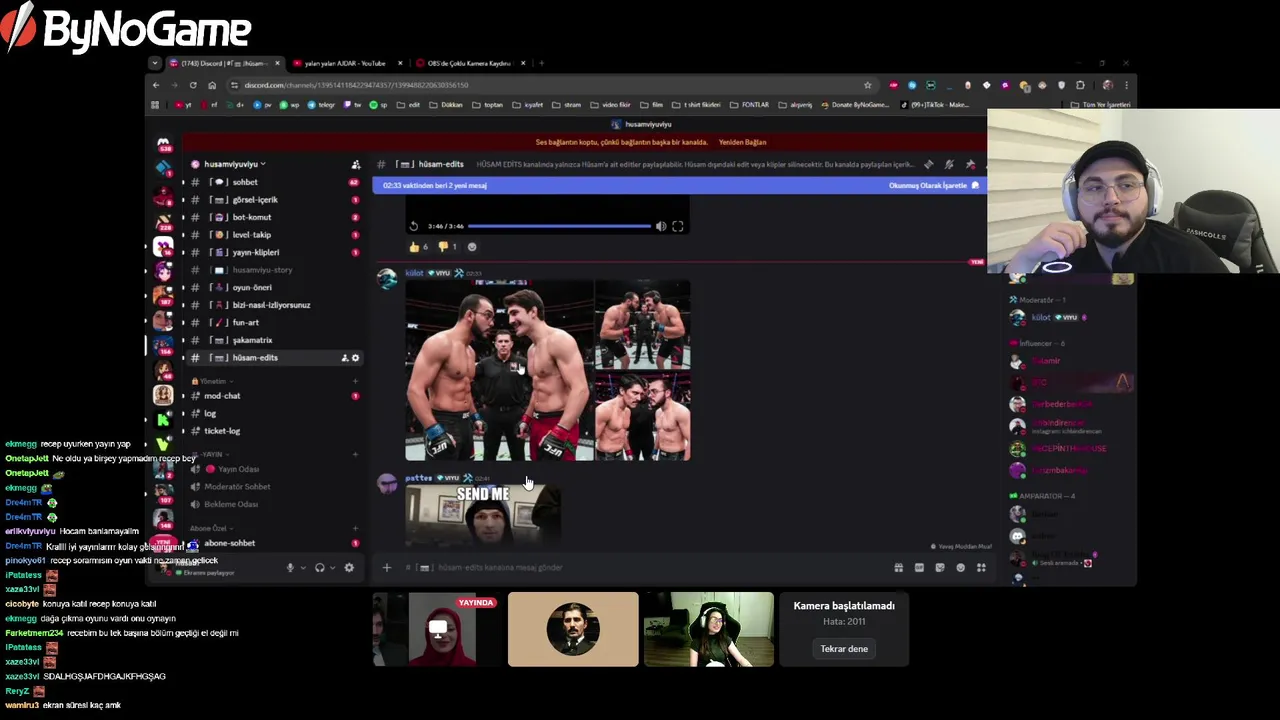Screen dimensions: 1280x720
Task: Open large UFC face-off image
Action: (499, 370)
